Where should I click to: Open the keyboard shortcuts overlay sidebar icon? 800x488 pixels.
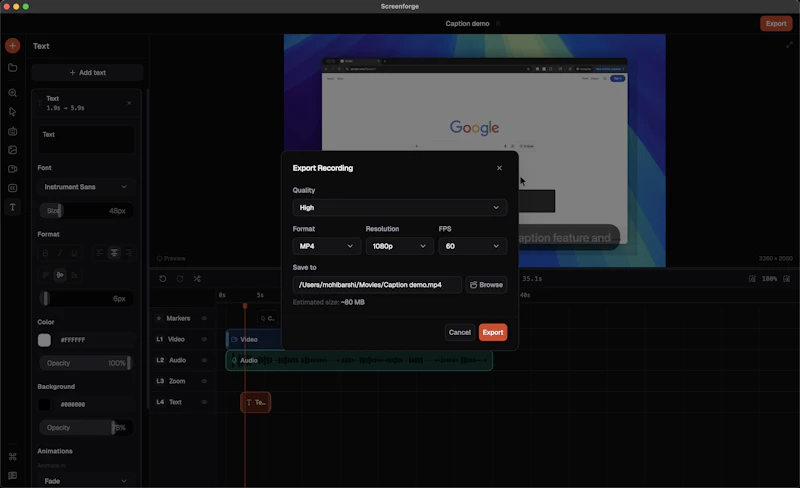click(x=12, y=131)
